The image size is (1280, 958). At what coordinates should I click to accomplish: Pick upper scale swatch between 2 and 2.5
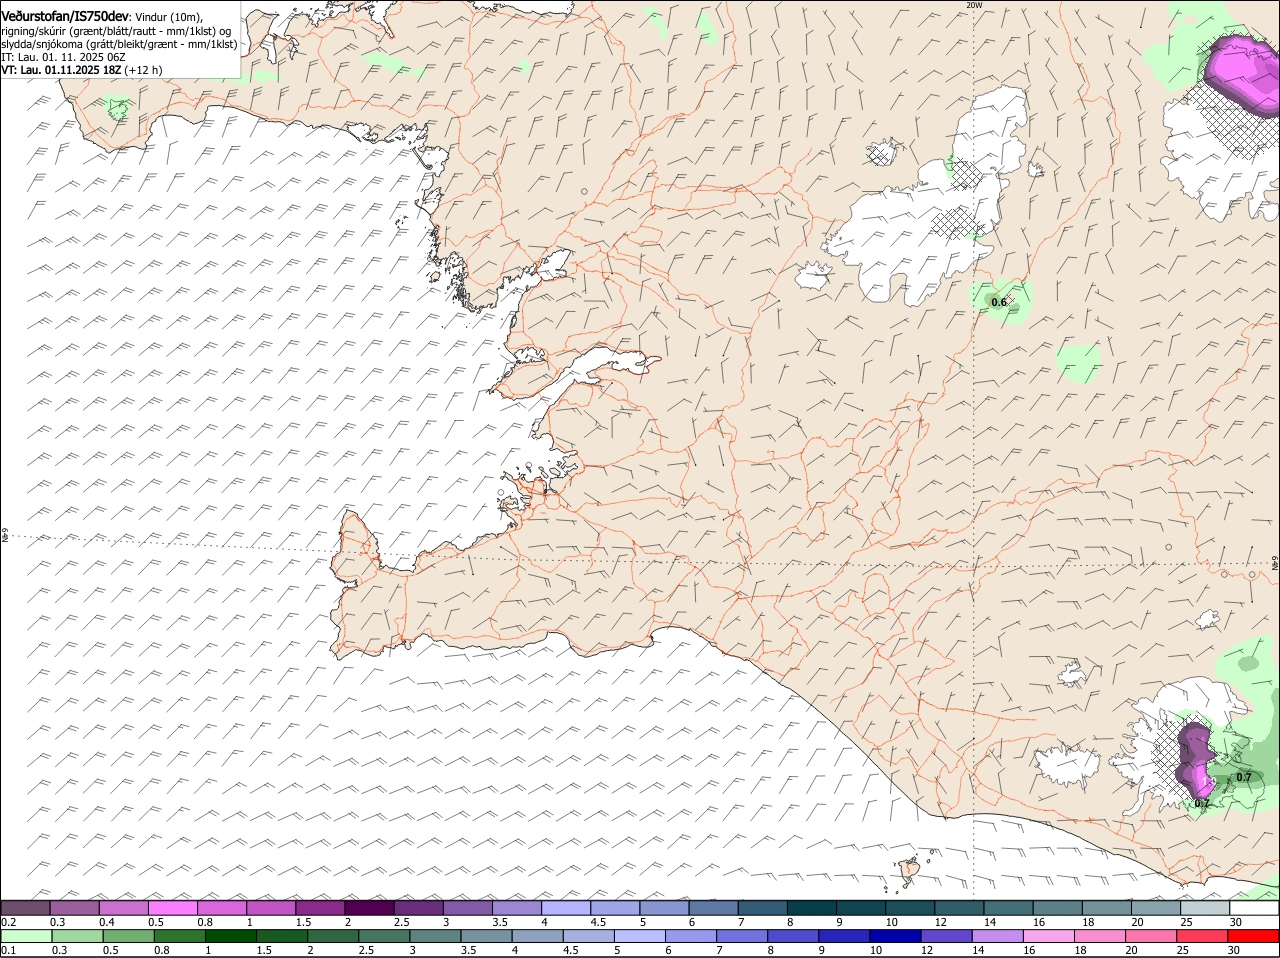[x=370, y=908]
